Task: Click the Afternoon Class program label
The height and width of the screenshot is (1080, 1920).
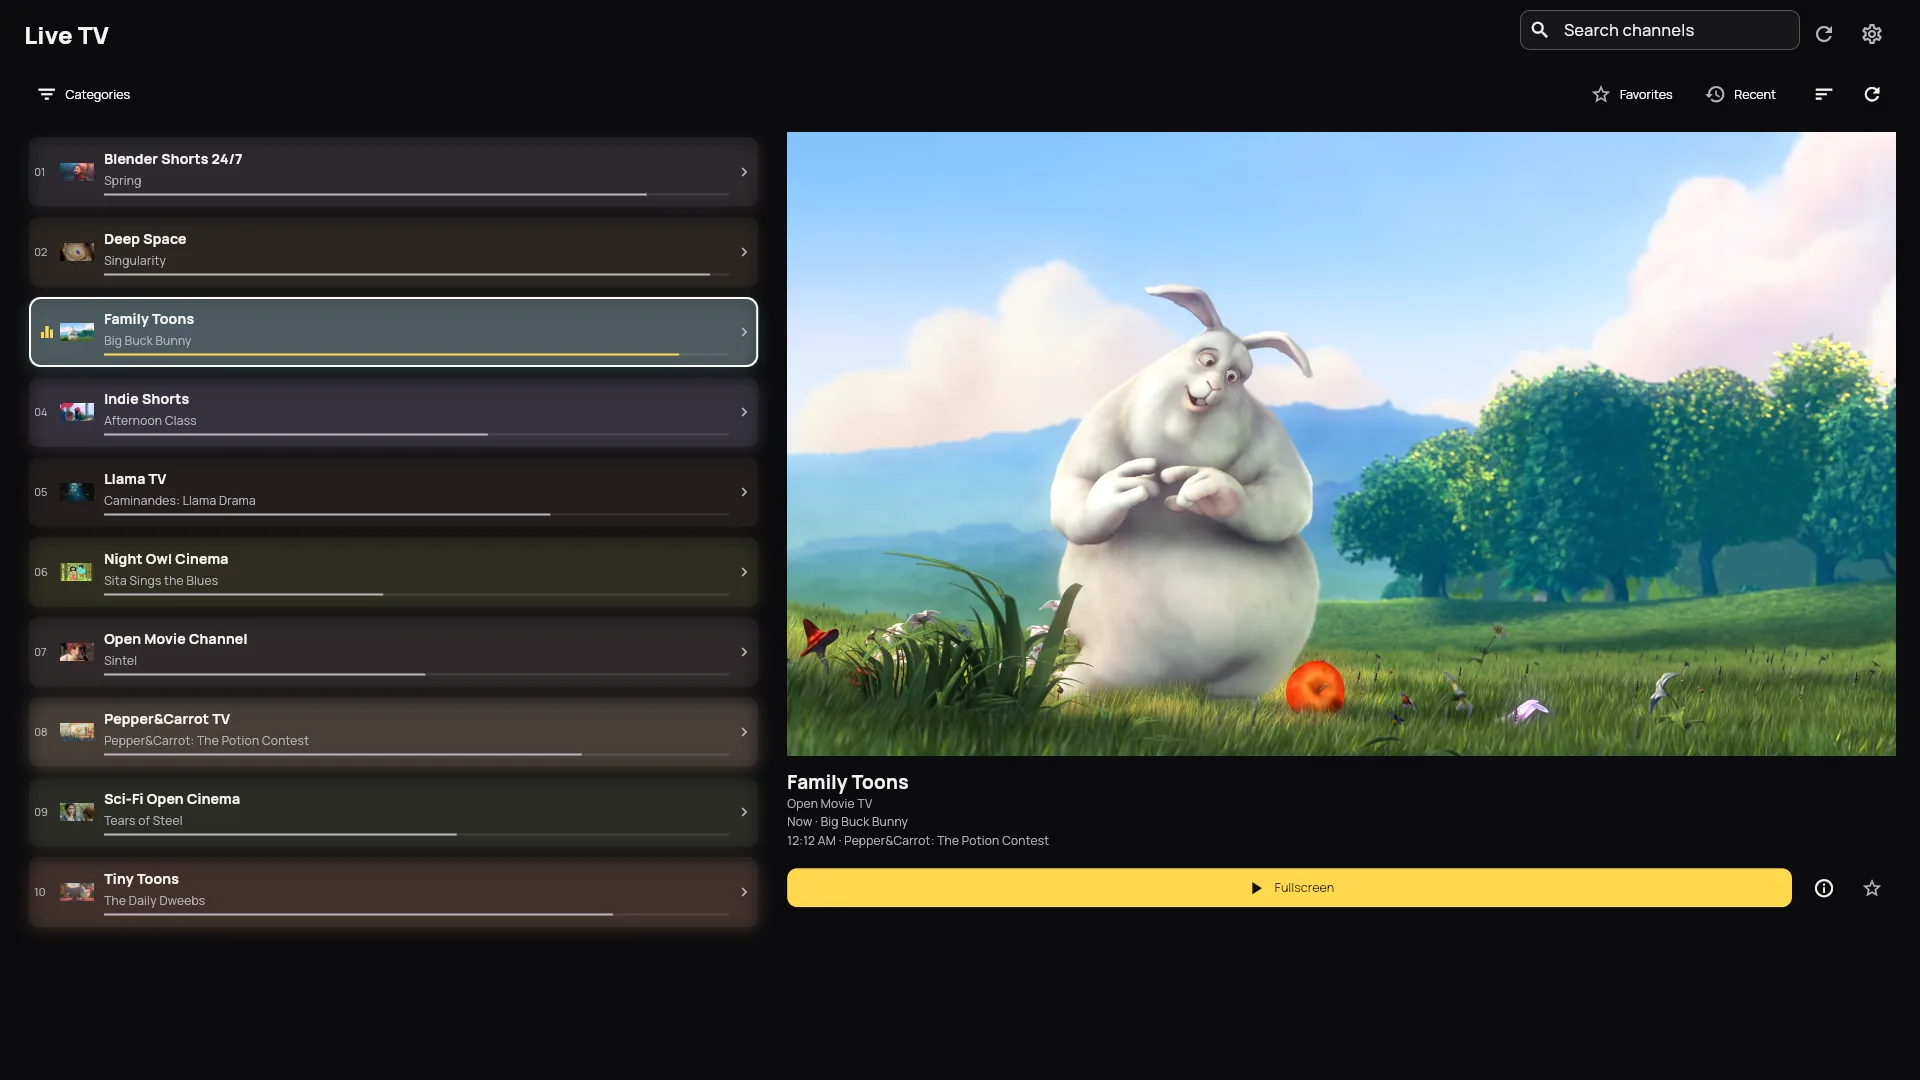Action: [x=150, y=421]
